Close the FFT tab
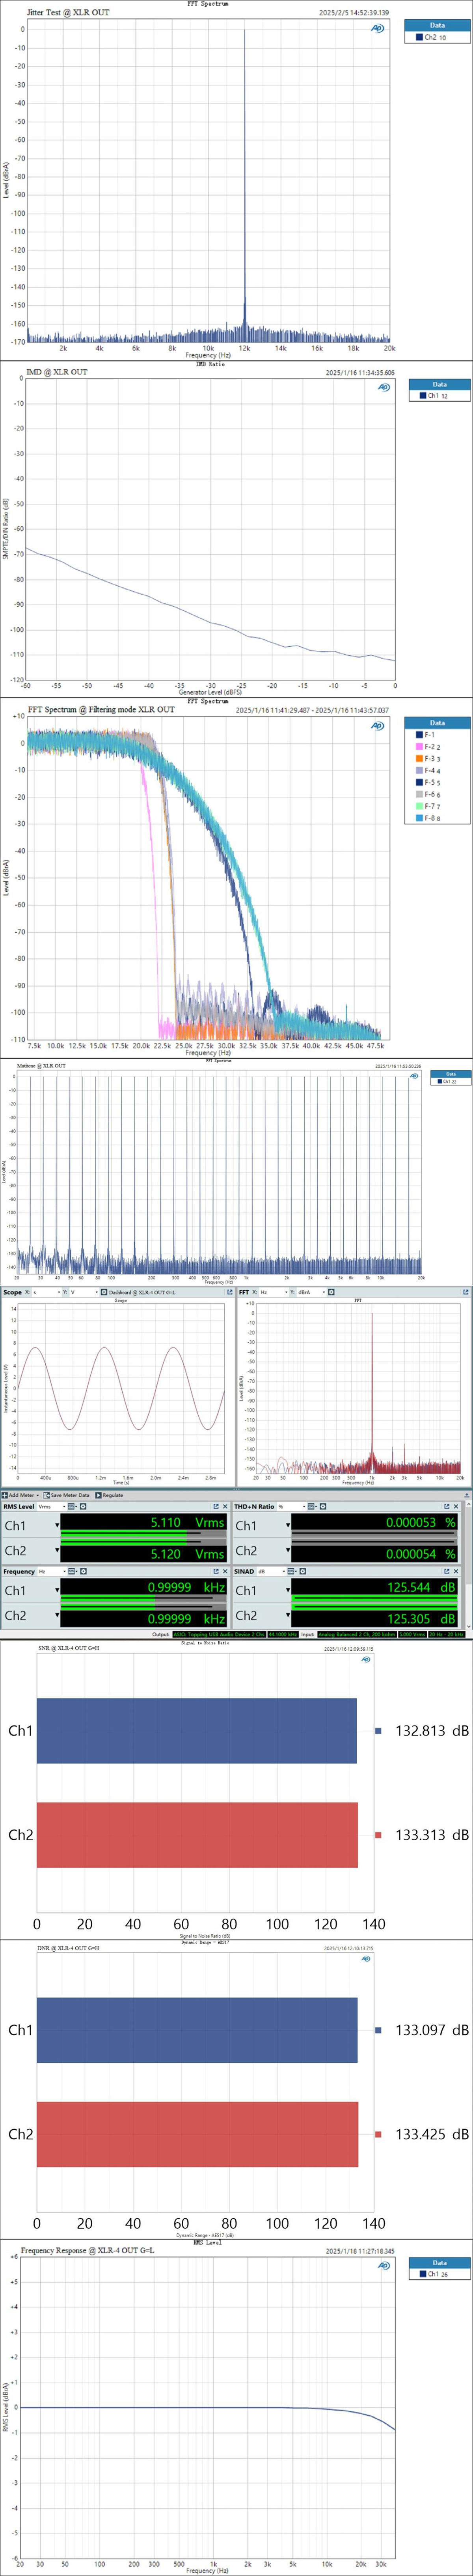This screenshot has width=473, height=2576. point(254,1292)
